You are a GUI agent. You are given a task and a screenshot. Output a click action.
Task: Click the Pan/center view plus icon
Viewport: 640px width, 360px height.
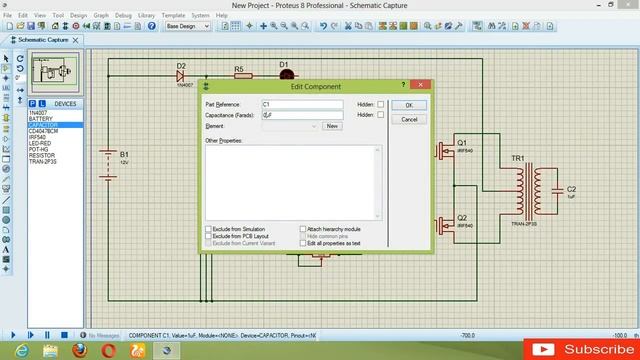tap(263, 26)
